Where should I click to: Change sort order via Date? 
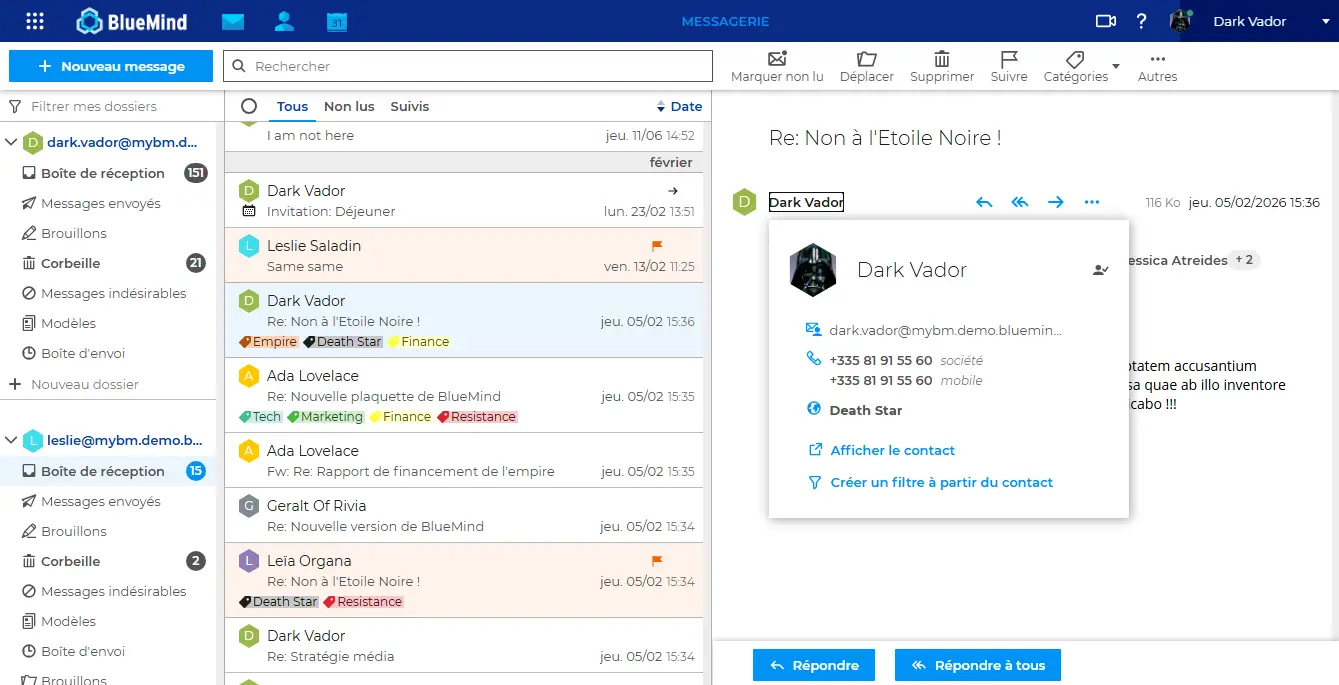pyautogui.click(x=679, y=107)
